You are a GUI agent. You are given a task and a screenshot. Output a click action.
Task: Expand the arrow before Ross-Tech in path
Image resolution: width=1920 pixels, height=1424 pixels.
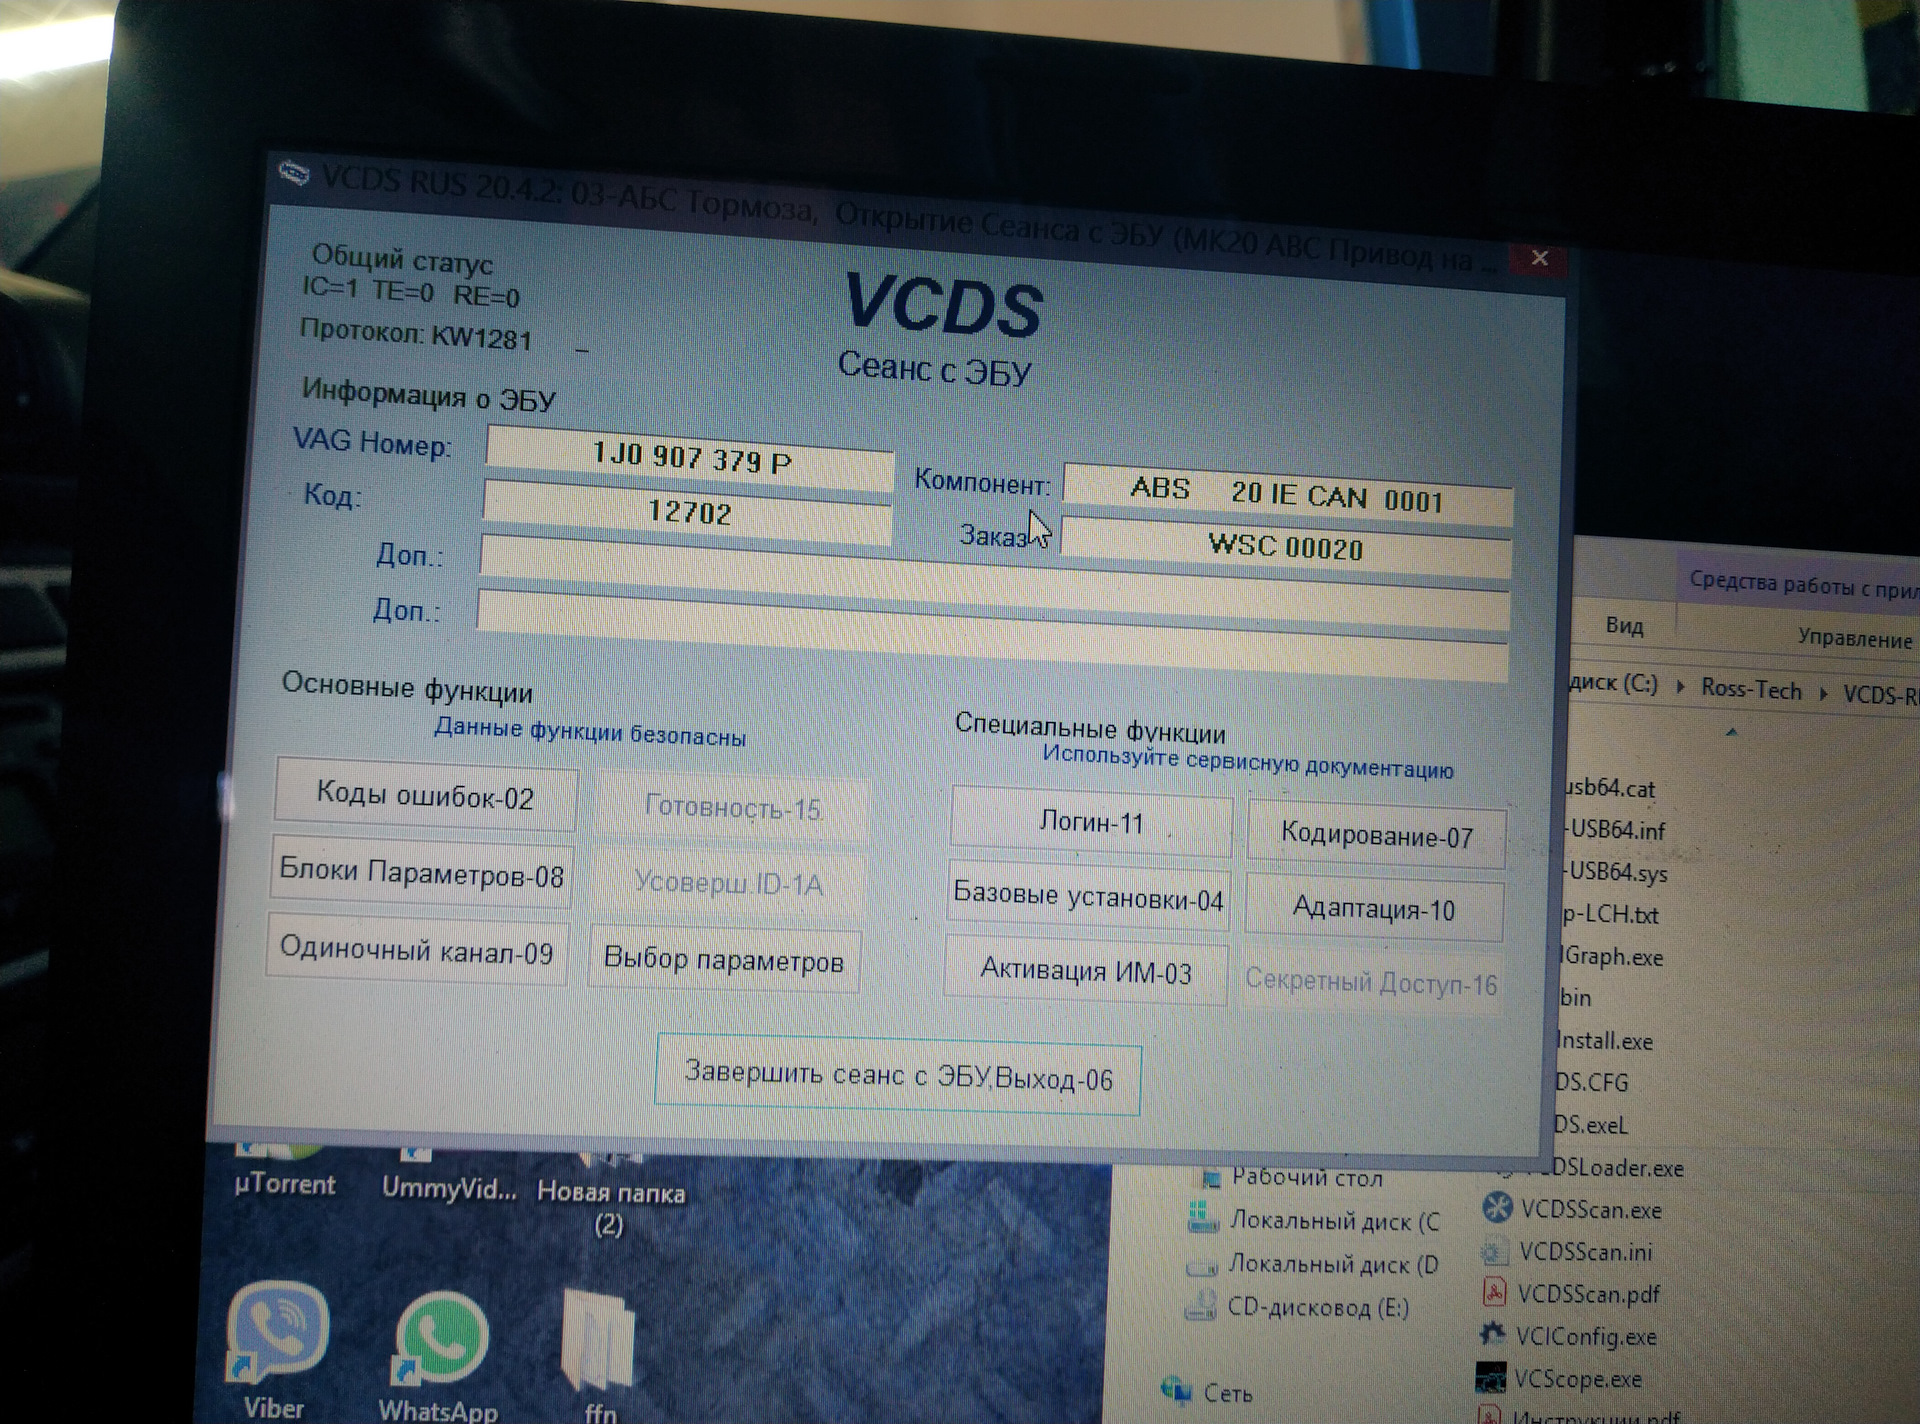(1681, 686)
